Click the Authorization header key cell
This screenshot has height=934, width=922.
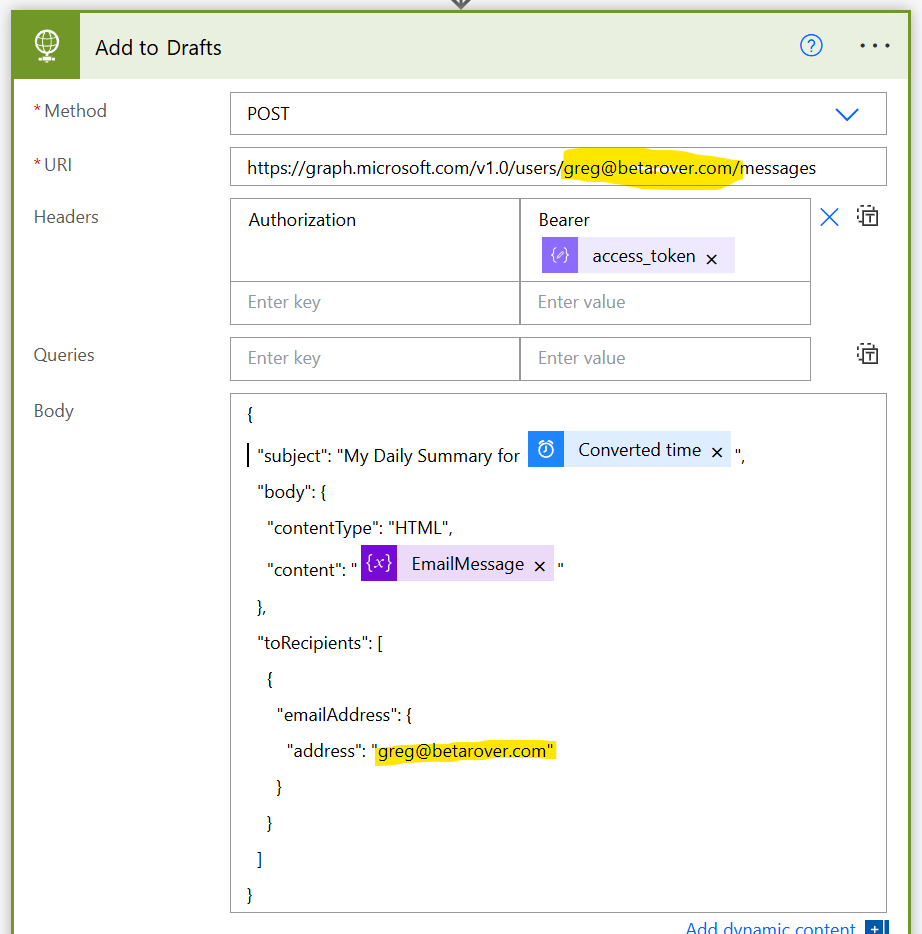tap(375, 240)
